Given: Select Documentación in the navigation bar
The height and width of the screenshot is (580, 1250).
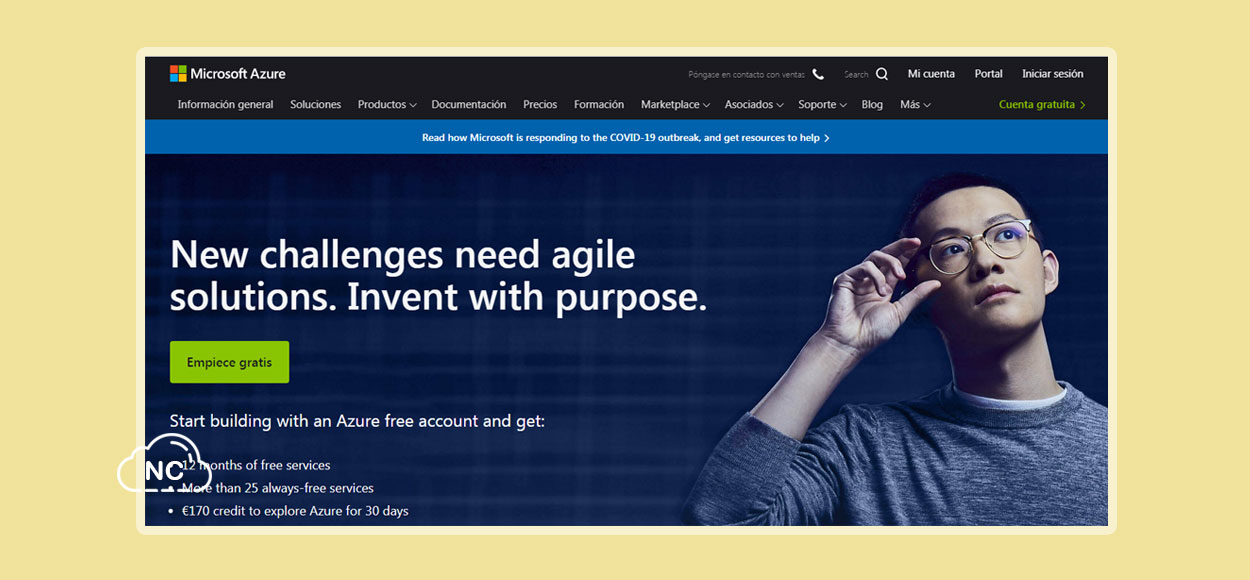Looking at the screenshot, I should [x=469, y=104].
